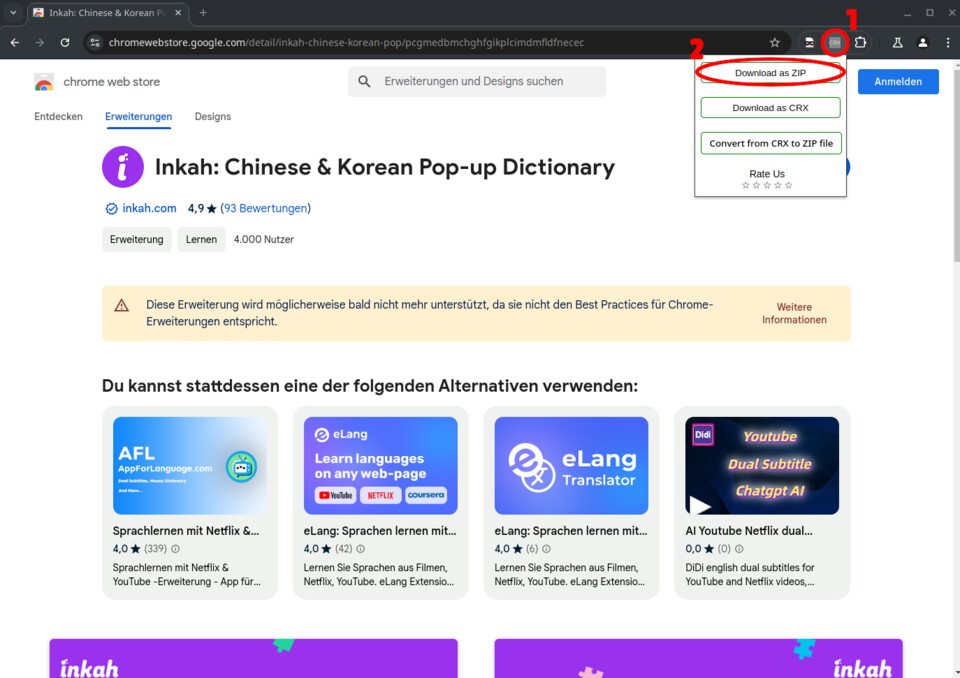The height and width of the screenshot is (678, 960).
Task: Reload the current page
Action: 65,43
